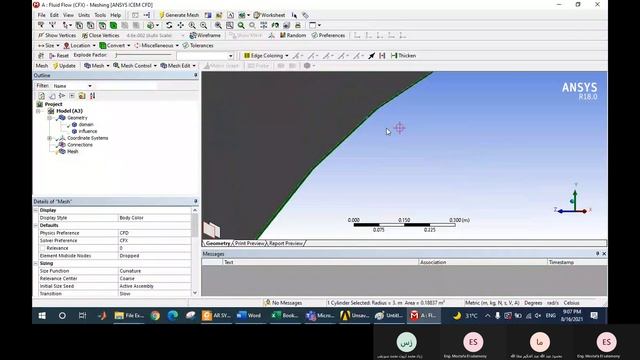Image resolution: width=640 pixels, height=360 pixels.
Task: Click the pin icon on Outline panel
Action: (x=196, y=76)
